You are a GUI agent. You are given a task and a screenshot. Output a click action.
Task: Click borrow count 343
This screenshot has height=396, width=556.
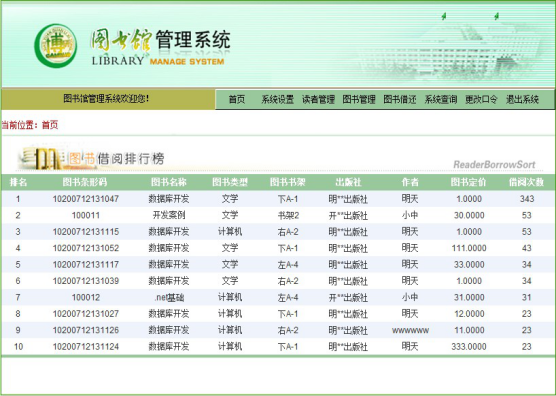[527, 199]
